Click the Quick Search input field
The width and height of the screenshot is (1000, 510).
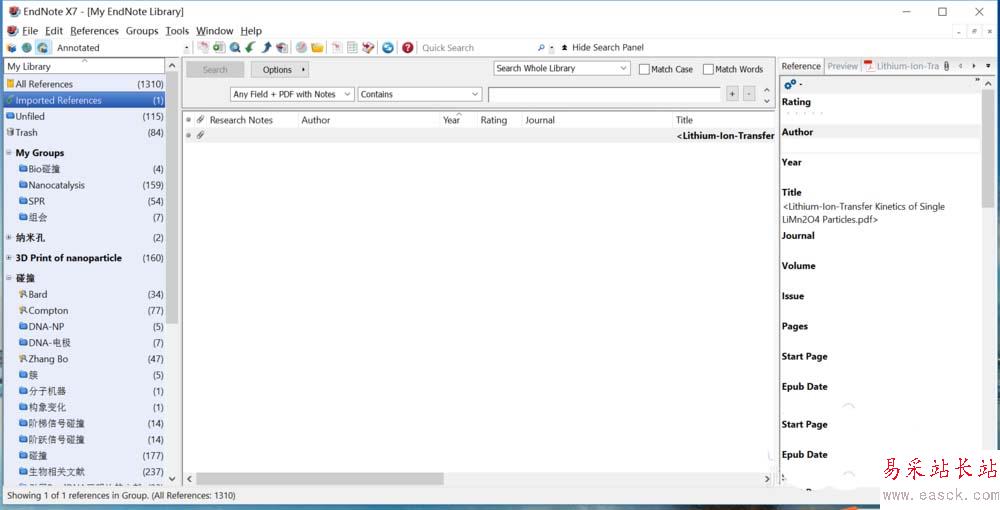click(x=478, y=48)
